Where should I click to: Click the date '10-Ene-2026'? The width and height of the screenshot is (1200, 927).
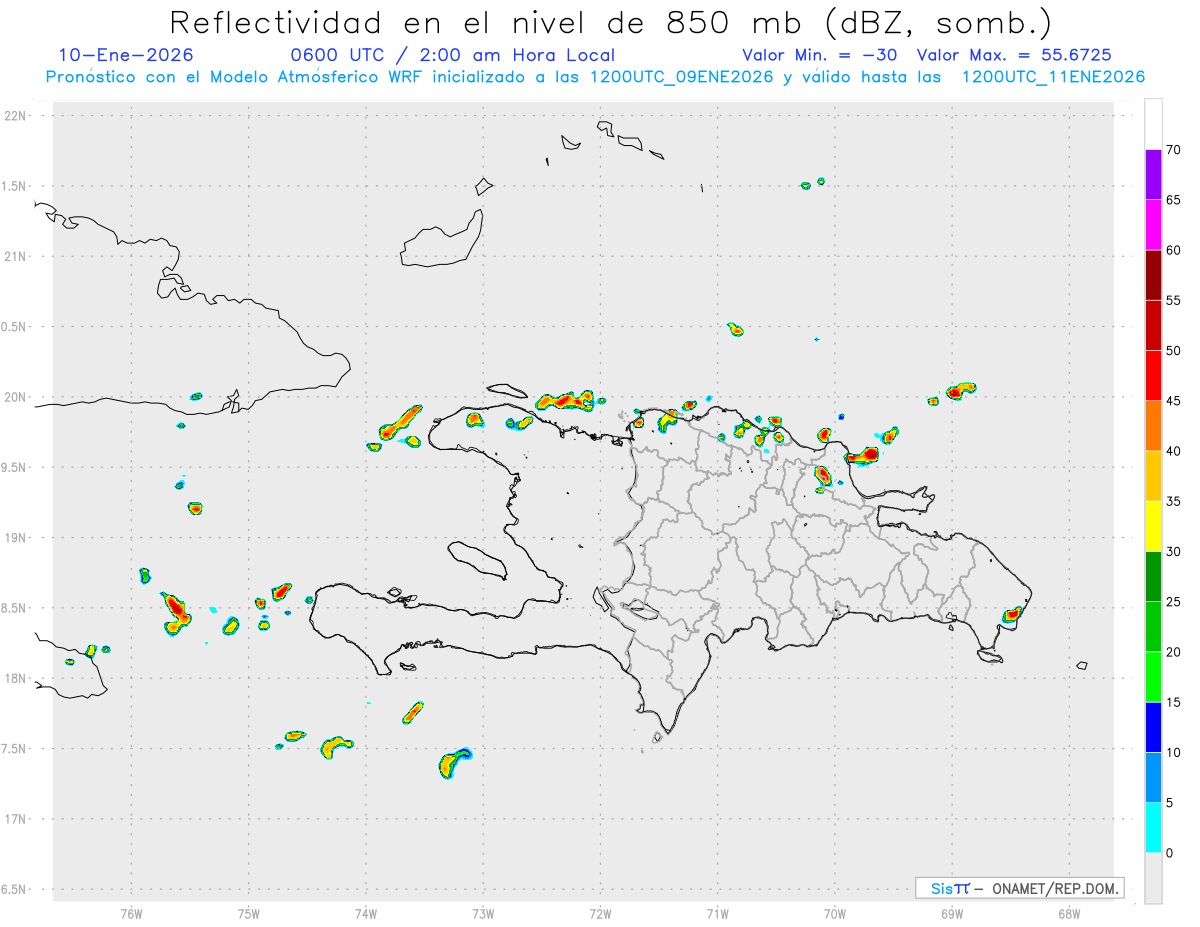[126, 55]
